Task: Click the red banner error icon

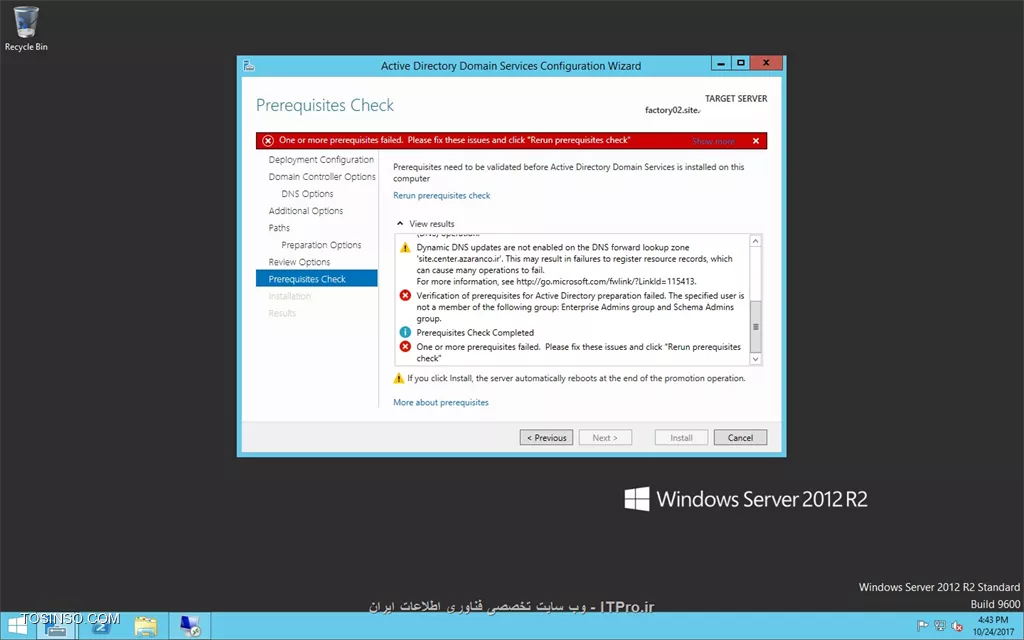Action: click(268, 140)
